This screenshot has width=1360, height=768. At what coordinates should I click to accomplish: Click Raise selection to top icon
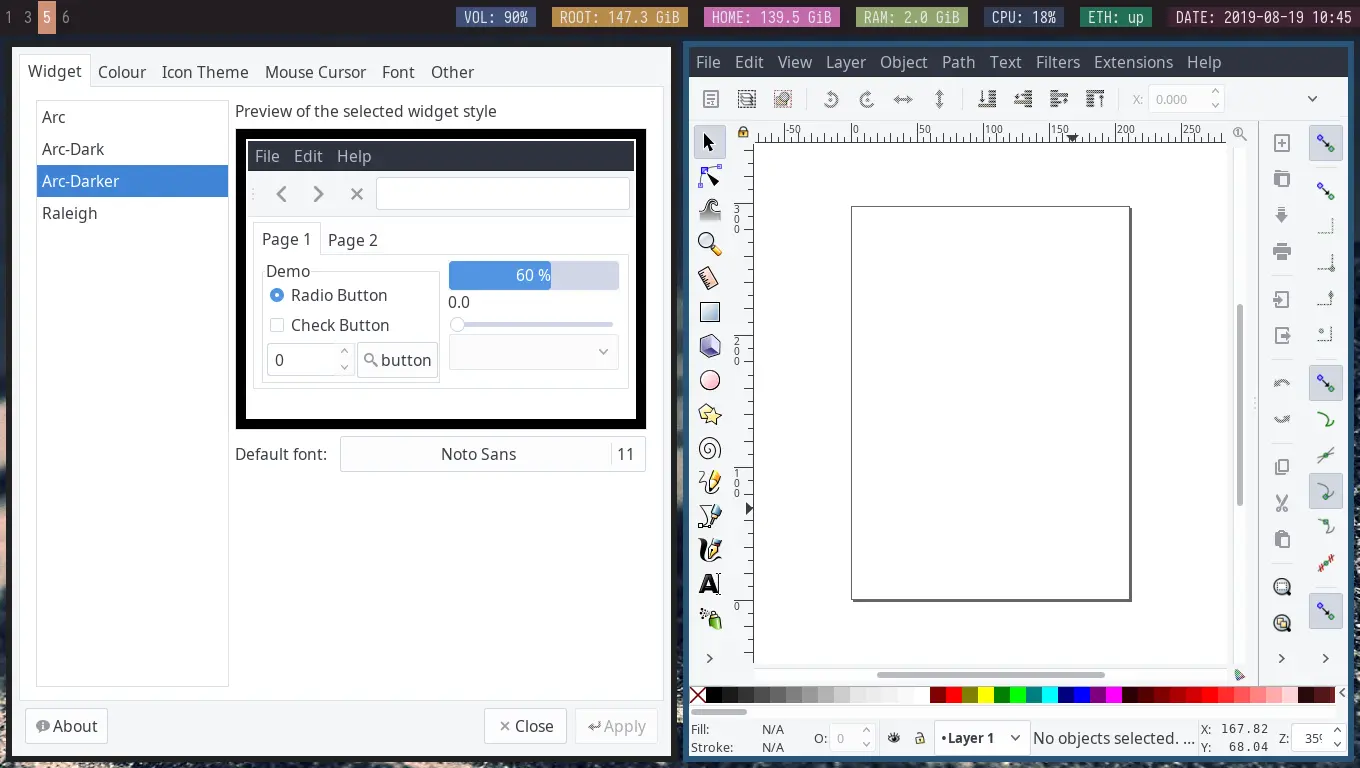[1095, 99]
